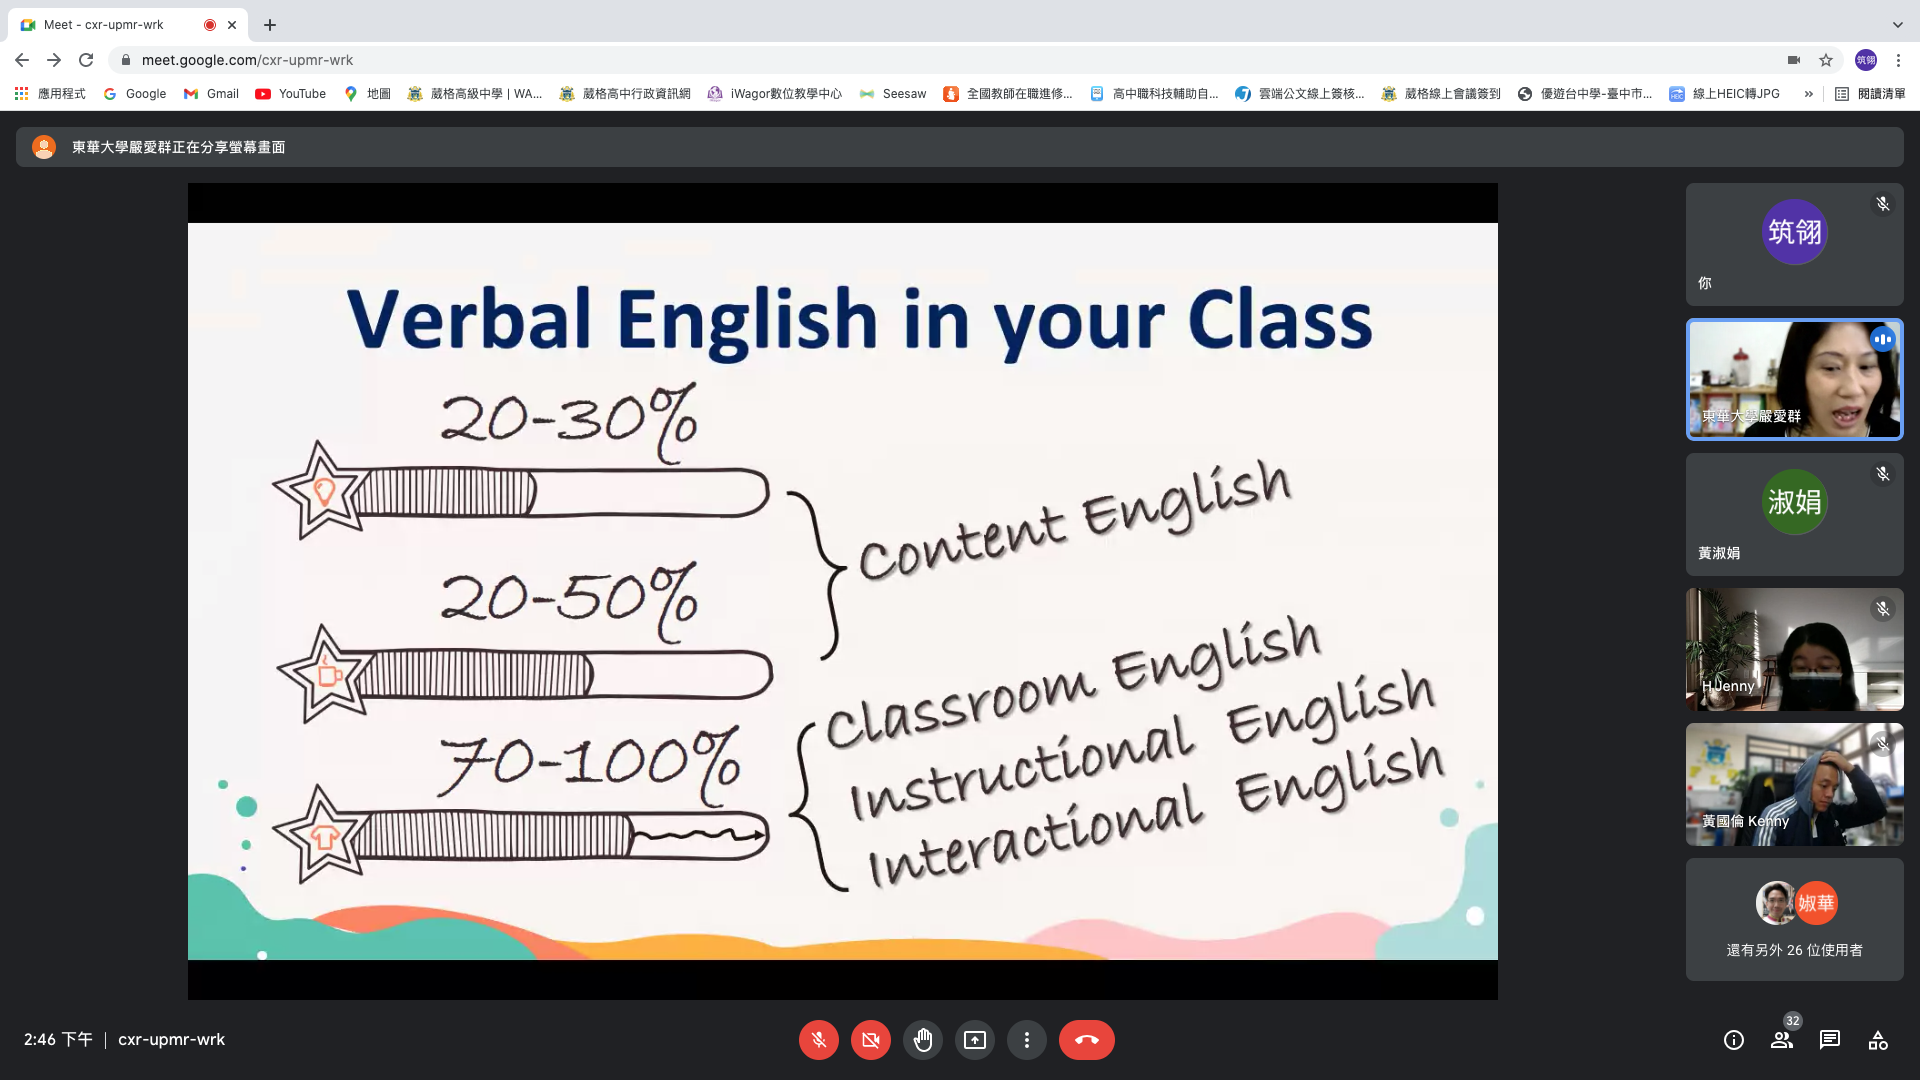
Task: Show the participants list icon
Action: [1781, 1040]
